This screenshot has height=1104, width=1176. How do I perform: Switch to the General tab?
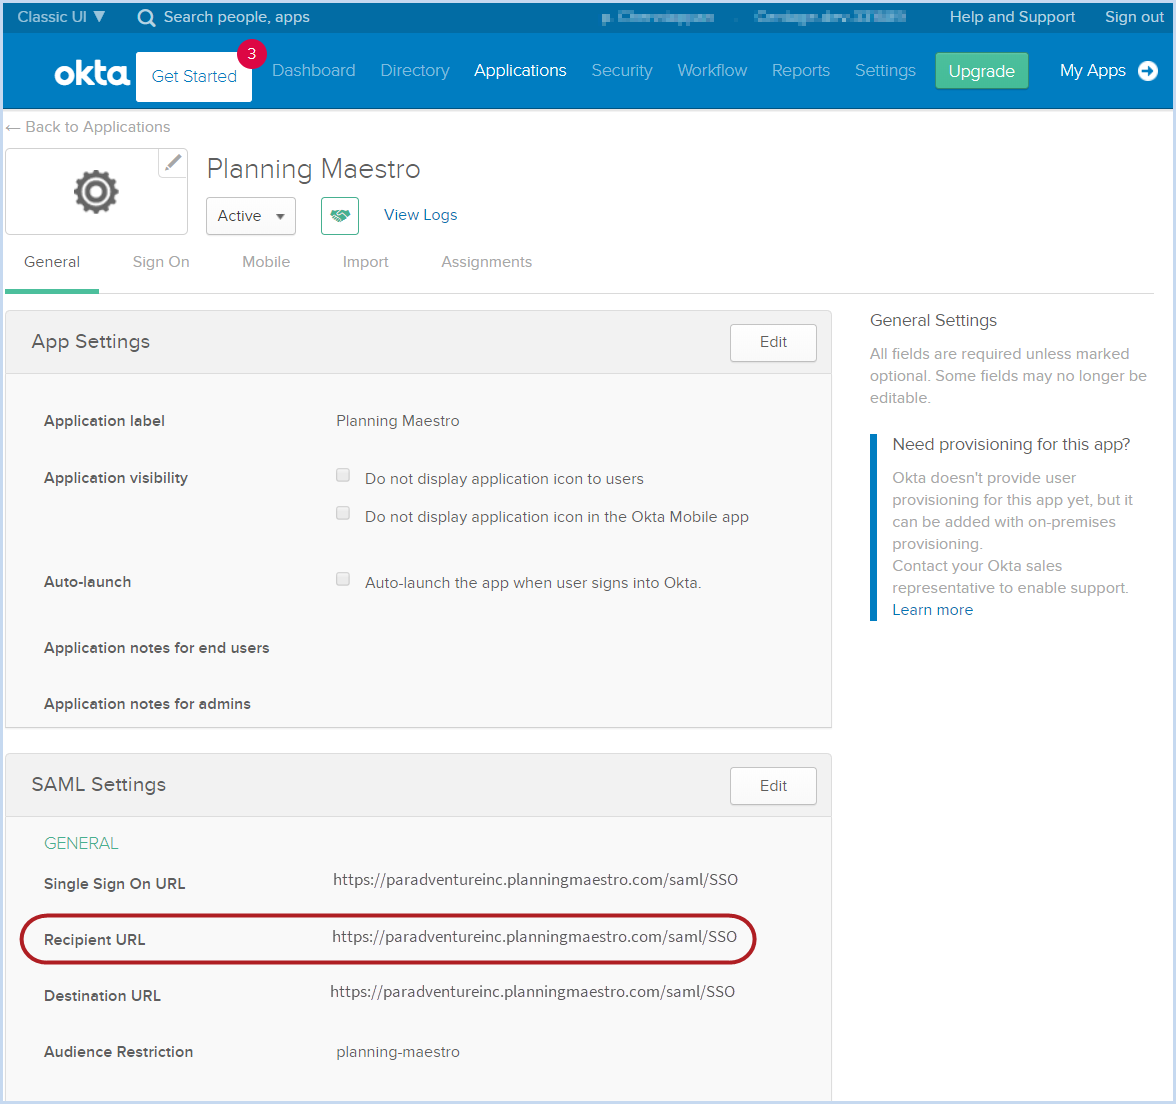[52, 262]
